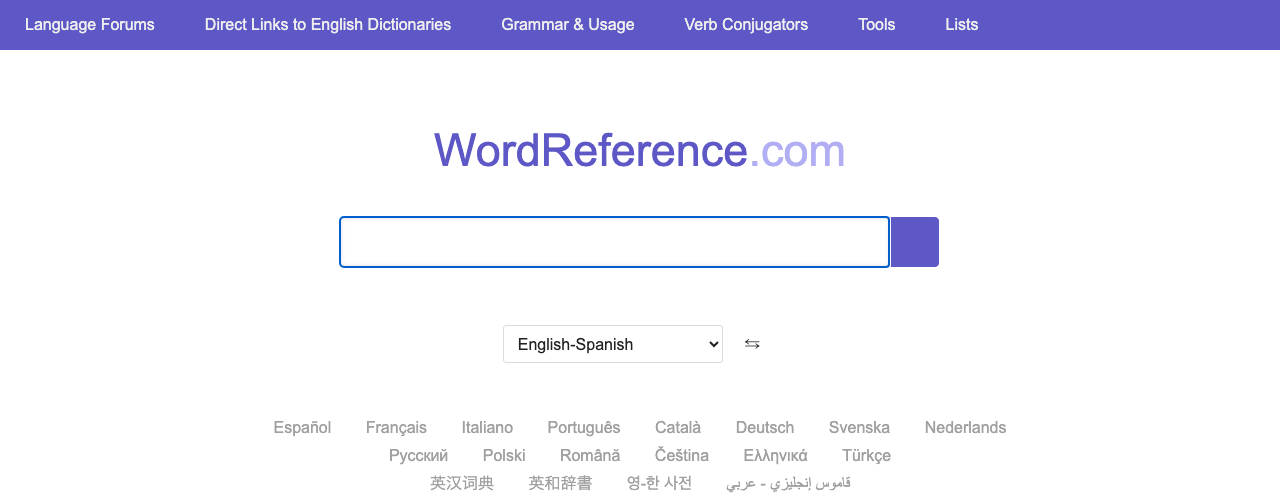Viewport: 1280px width, 500px height.
Task: Click the WordReference.com logo
Action: (640, 151)
